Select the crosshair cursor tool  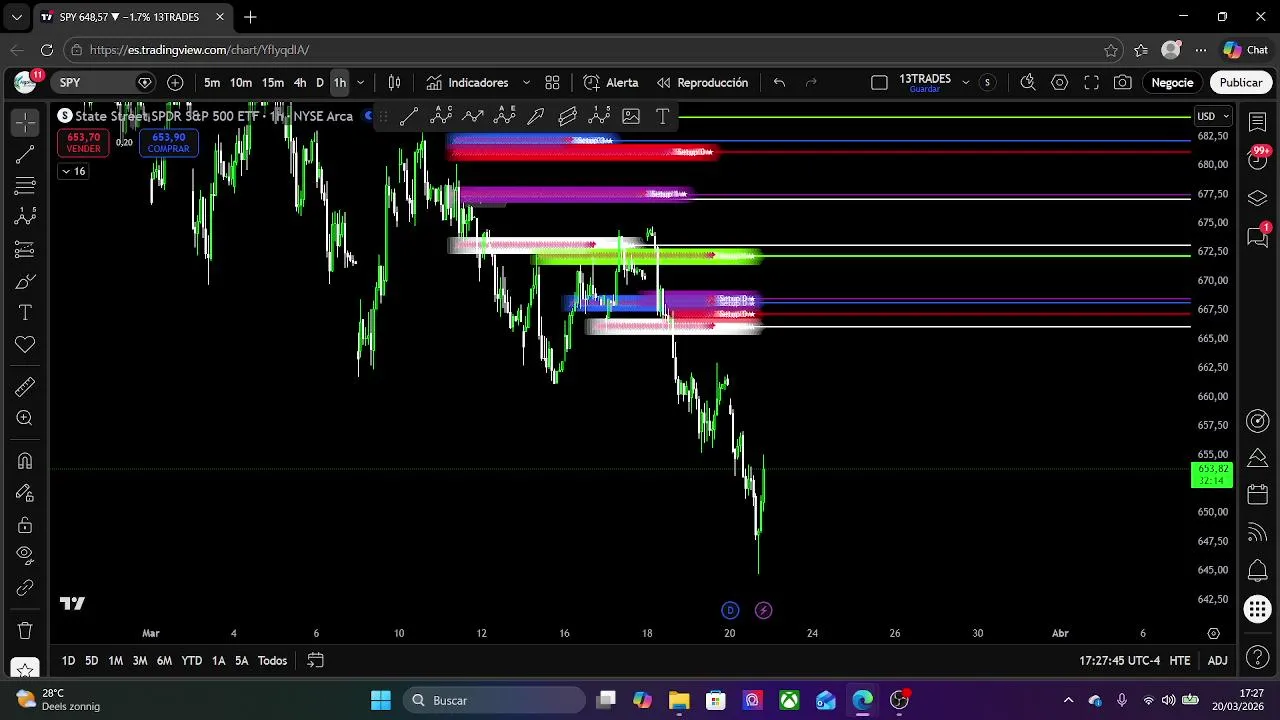[x=25, y=122]
